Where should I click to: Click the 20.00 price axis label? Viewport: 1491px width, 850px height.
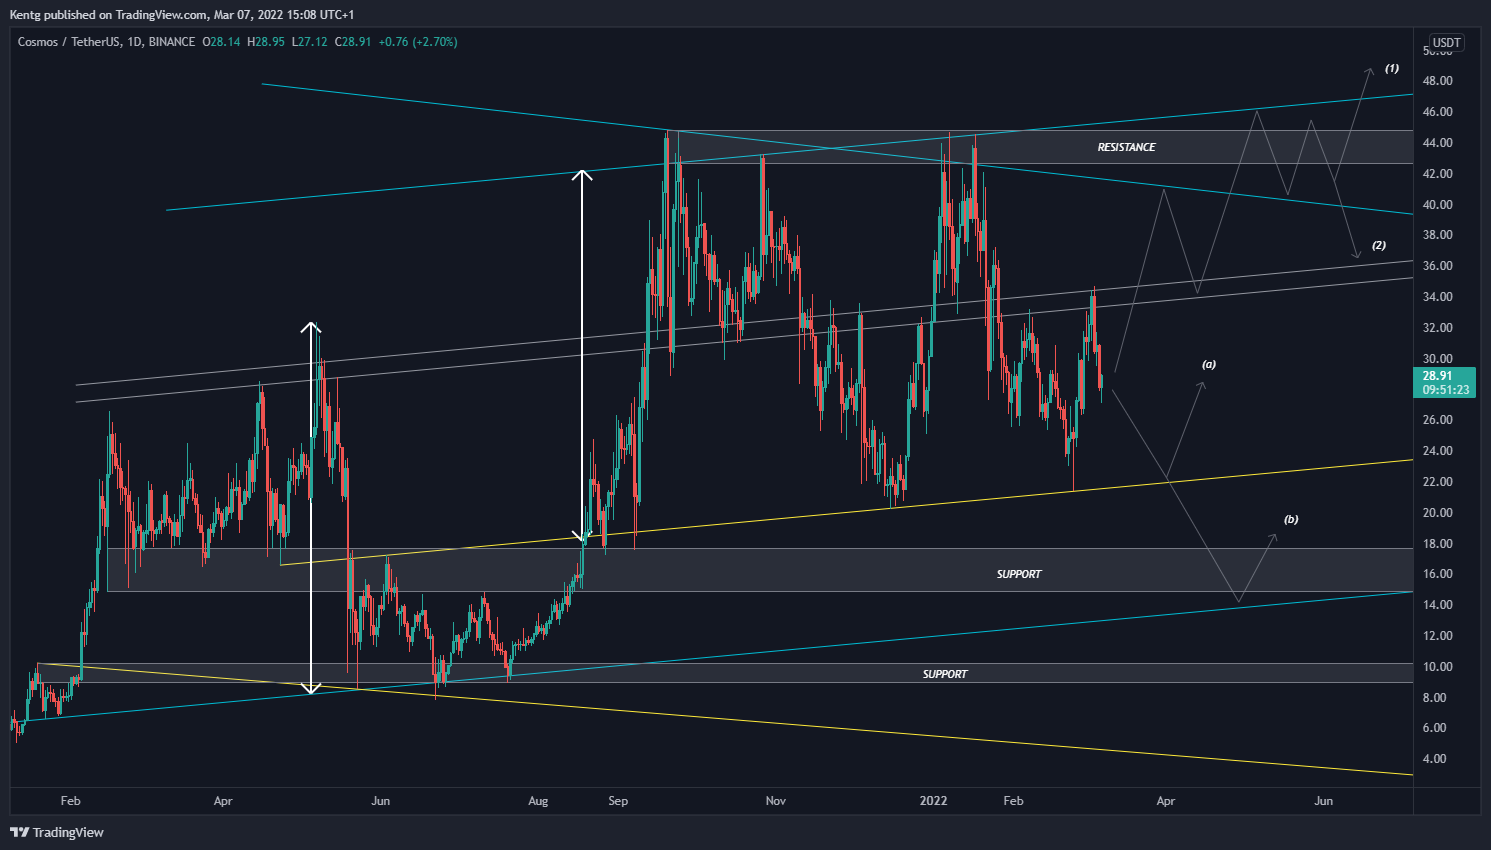click(x=1438, y=513)
